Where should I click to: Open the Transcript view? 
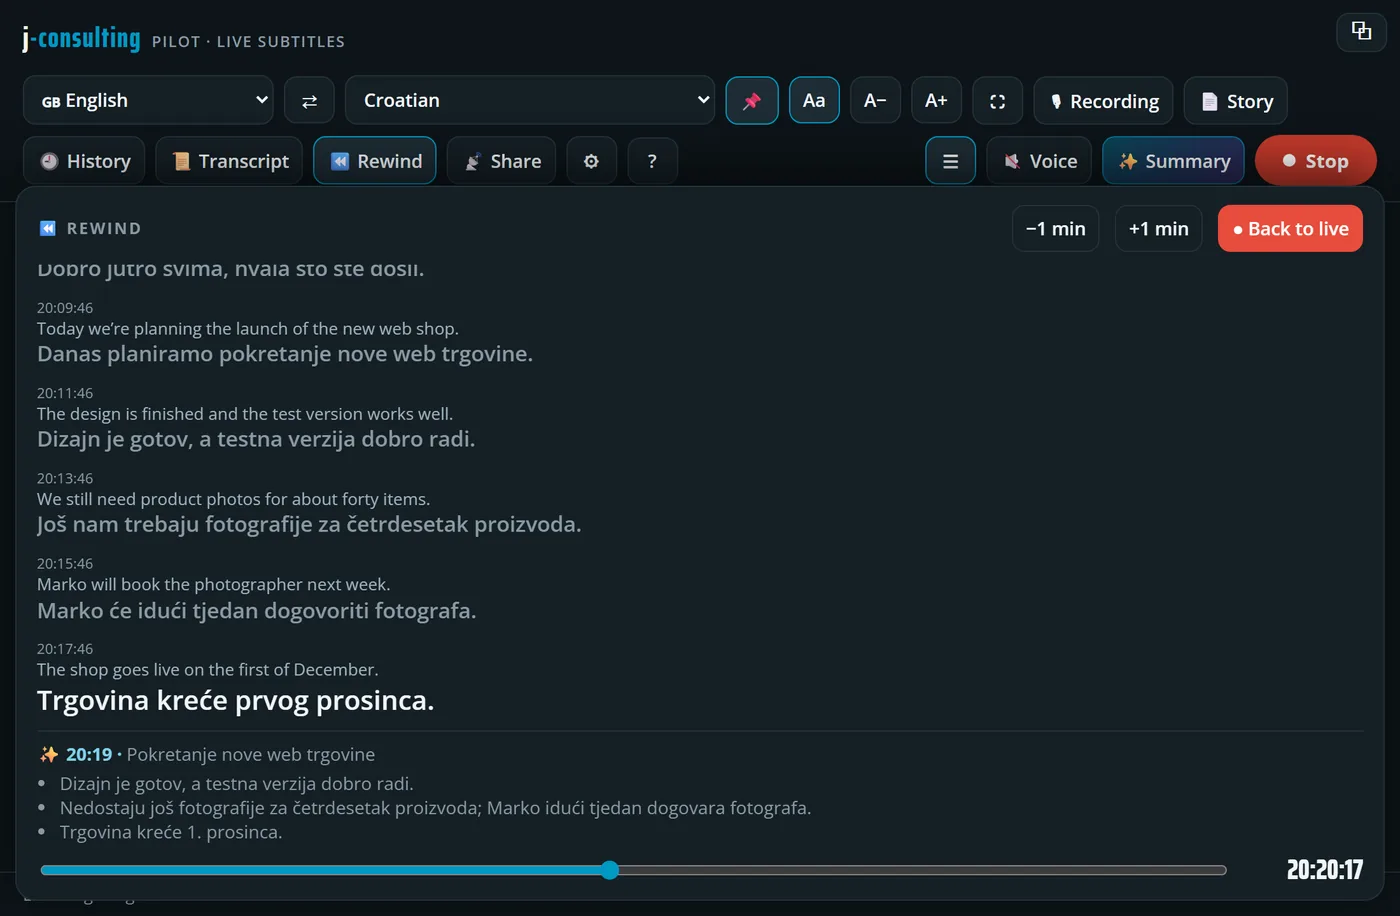point(229,161)
